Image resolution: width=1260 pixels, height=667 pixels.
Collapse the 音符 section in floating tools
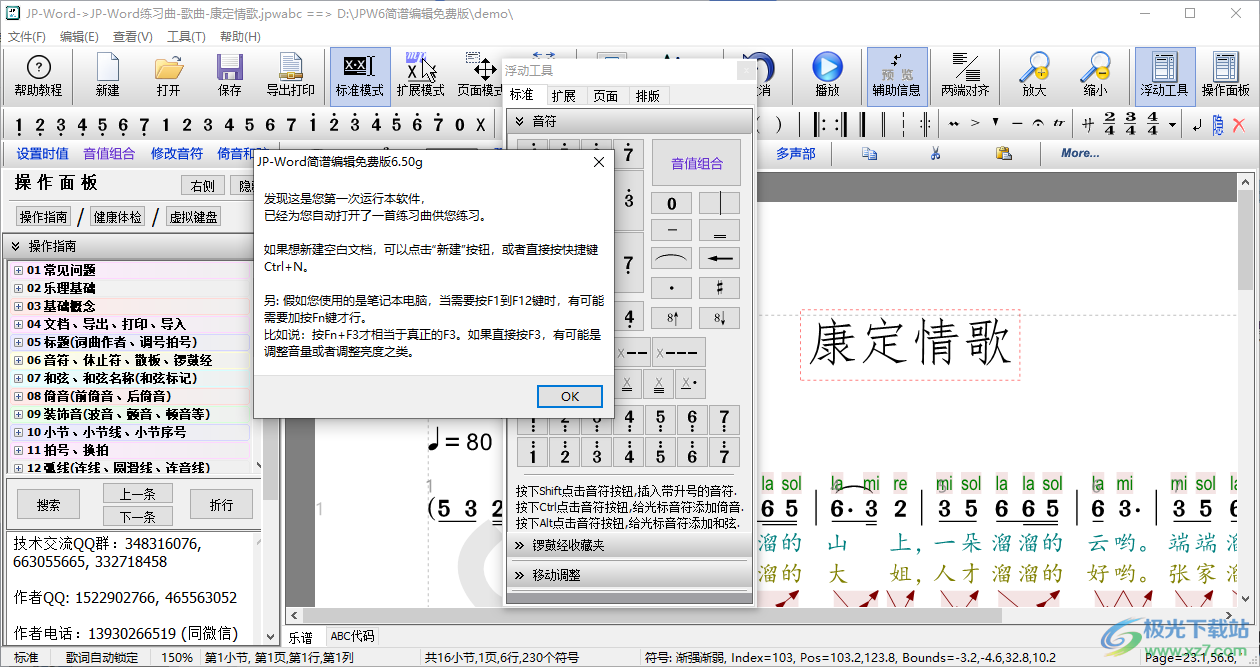[x=629, y=121]
